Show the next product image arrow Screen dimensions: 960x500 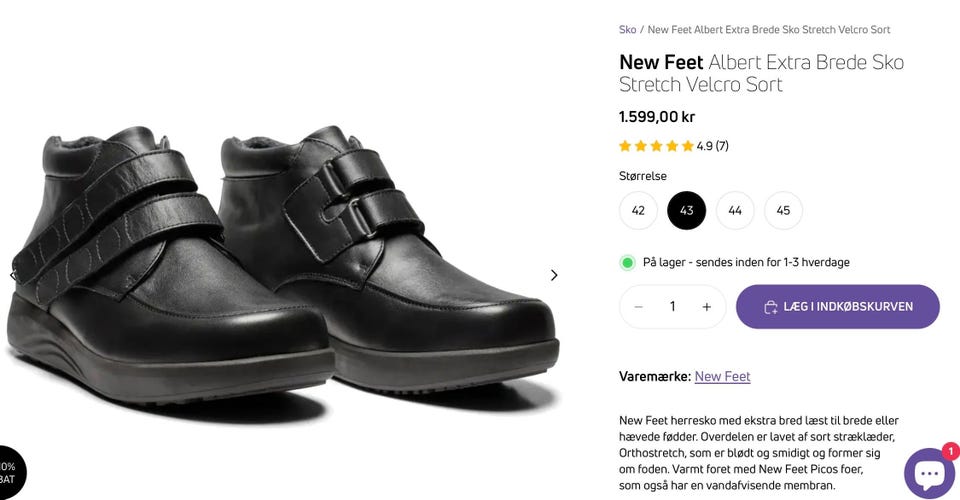click(x=554, y=275)
